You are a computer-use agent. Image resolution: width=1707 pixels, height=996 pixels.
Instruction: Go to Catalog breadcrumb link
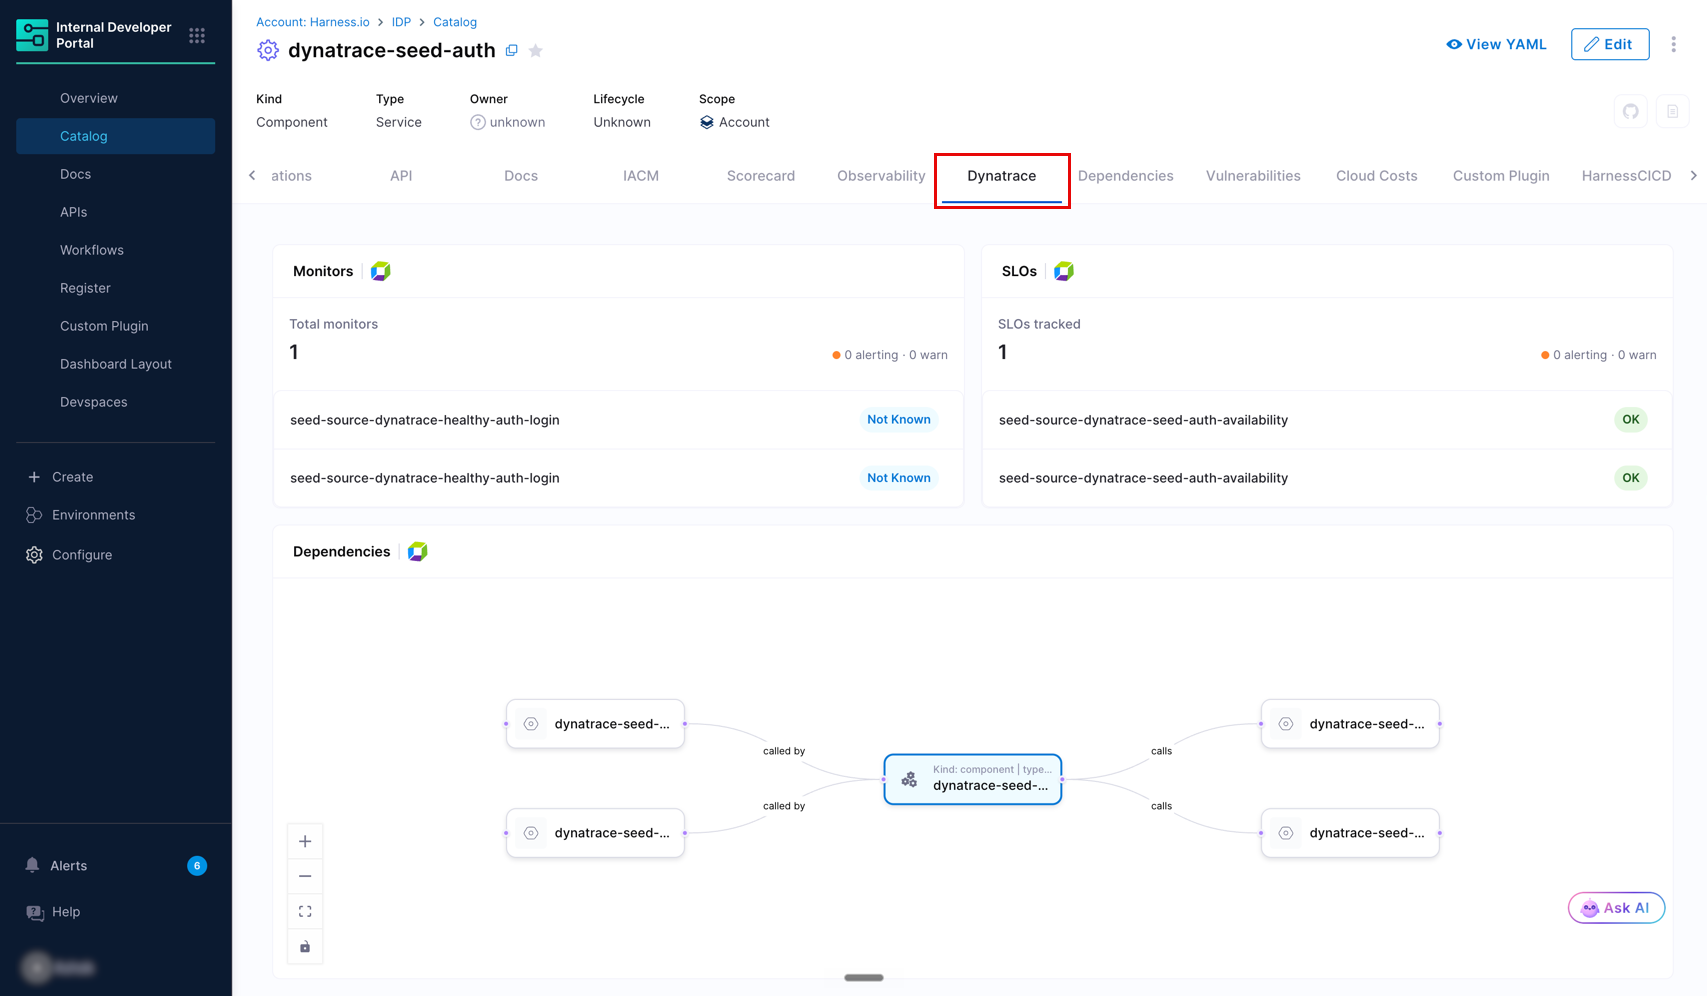coord(455,22)
